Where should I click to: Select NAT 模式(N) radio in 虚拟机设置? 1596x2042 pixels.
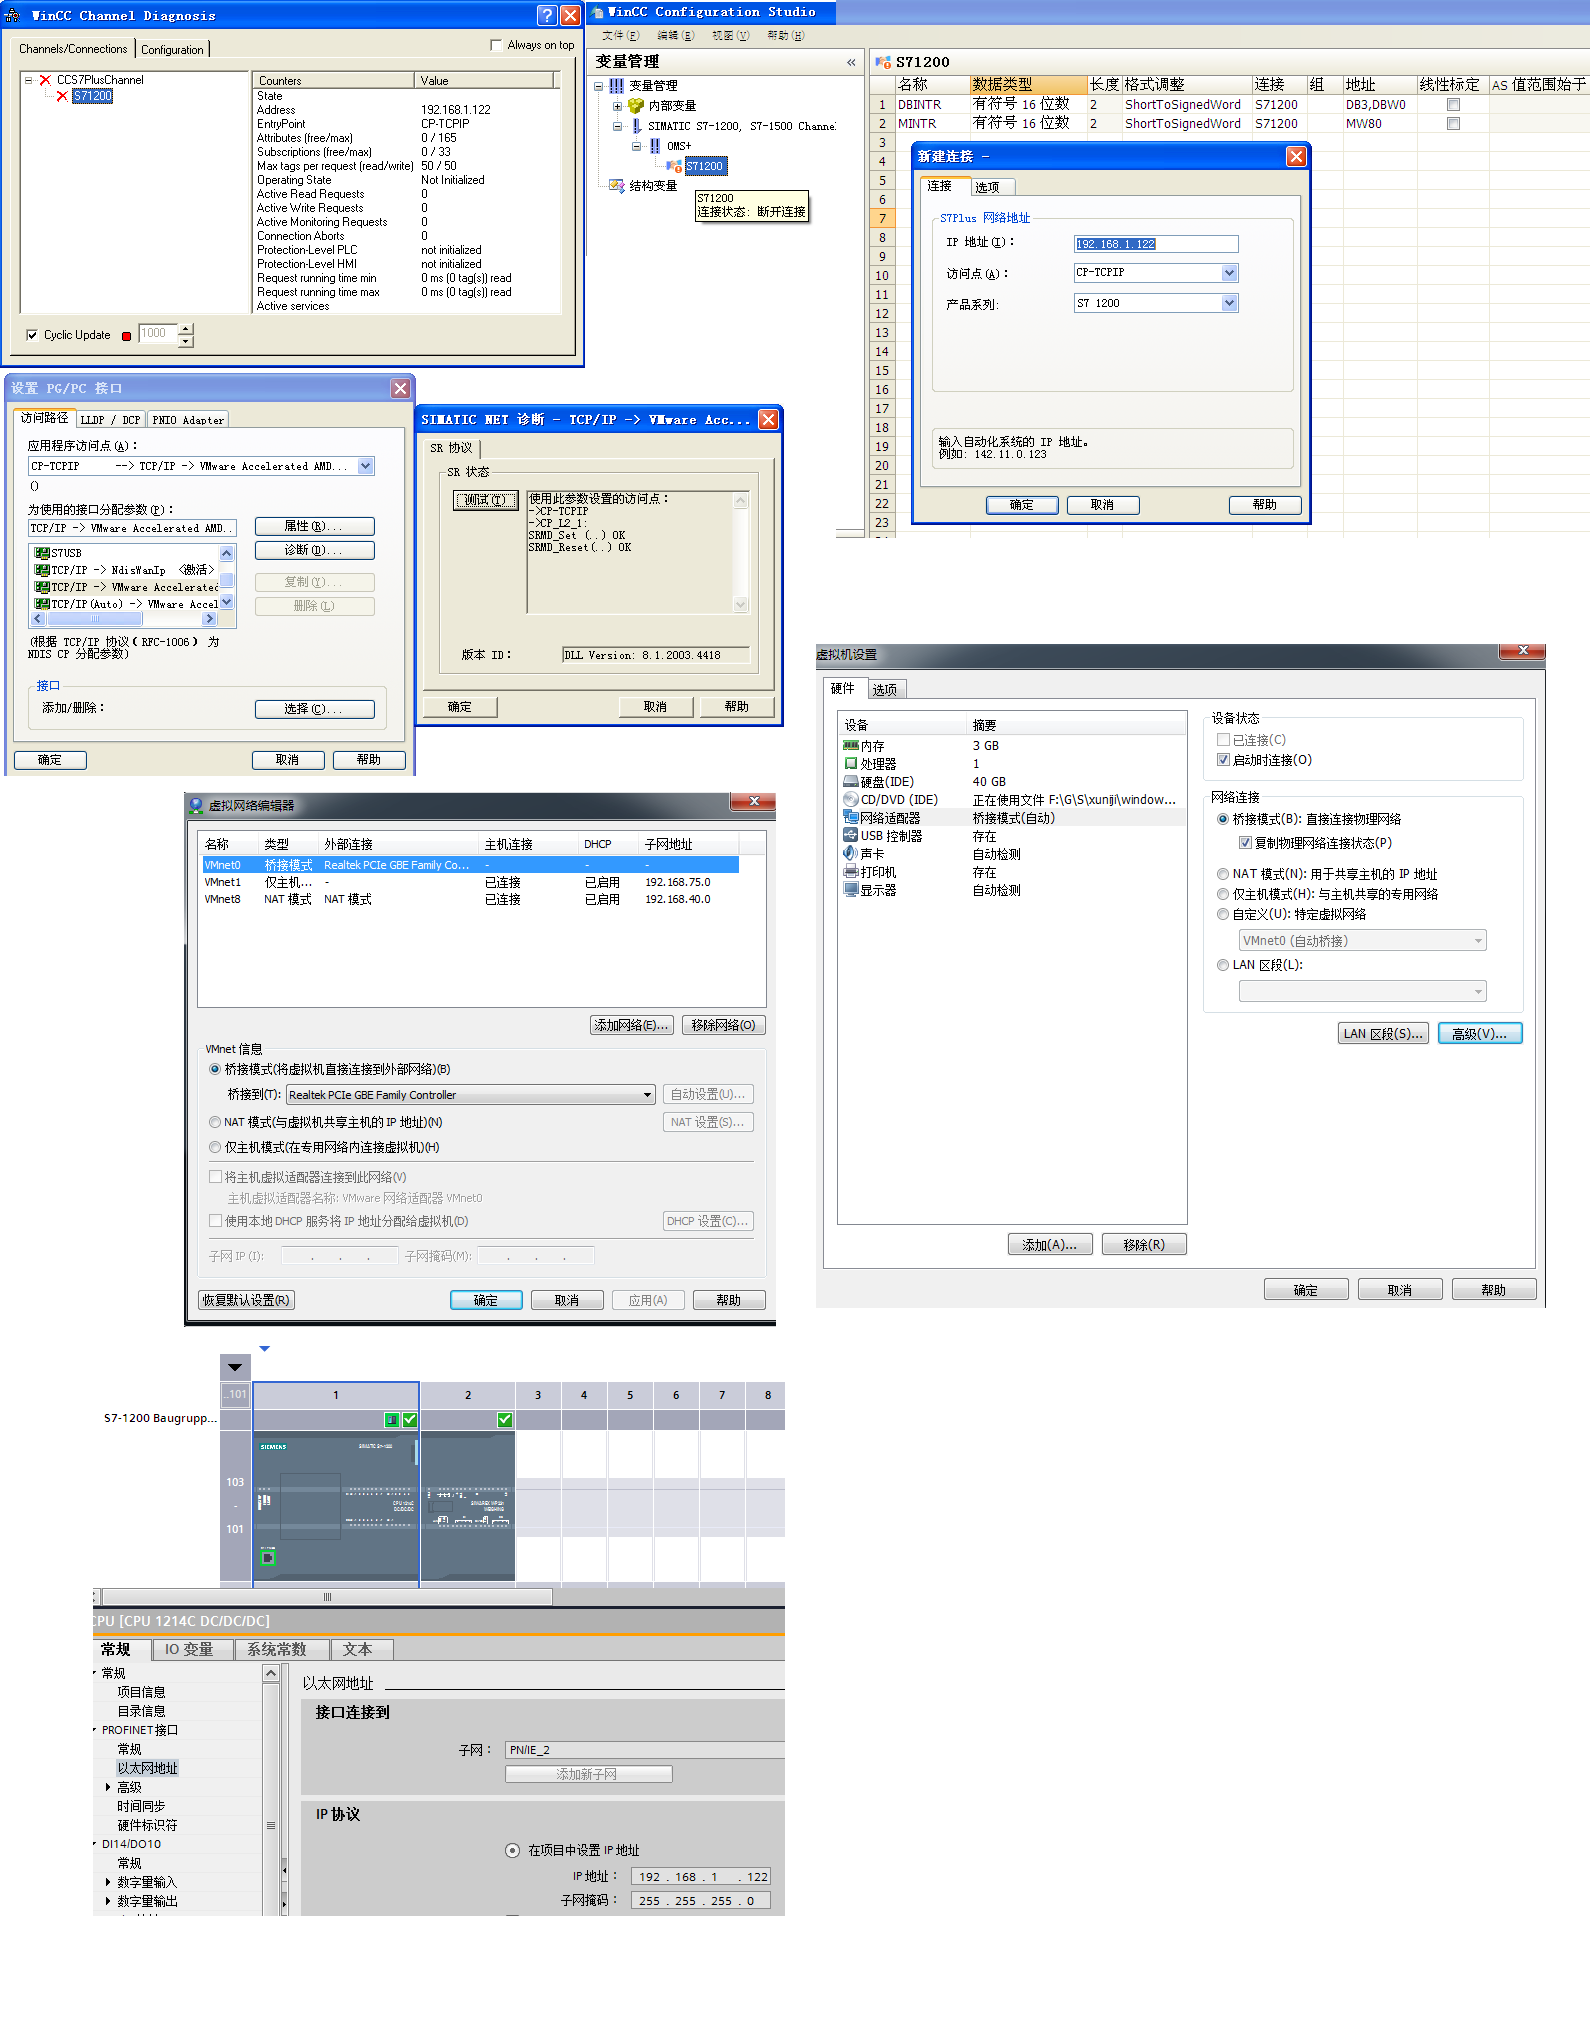(1222, 874)
